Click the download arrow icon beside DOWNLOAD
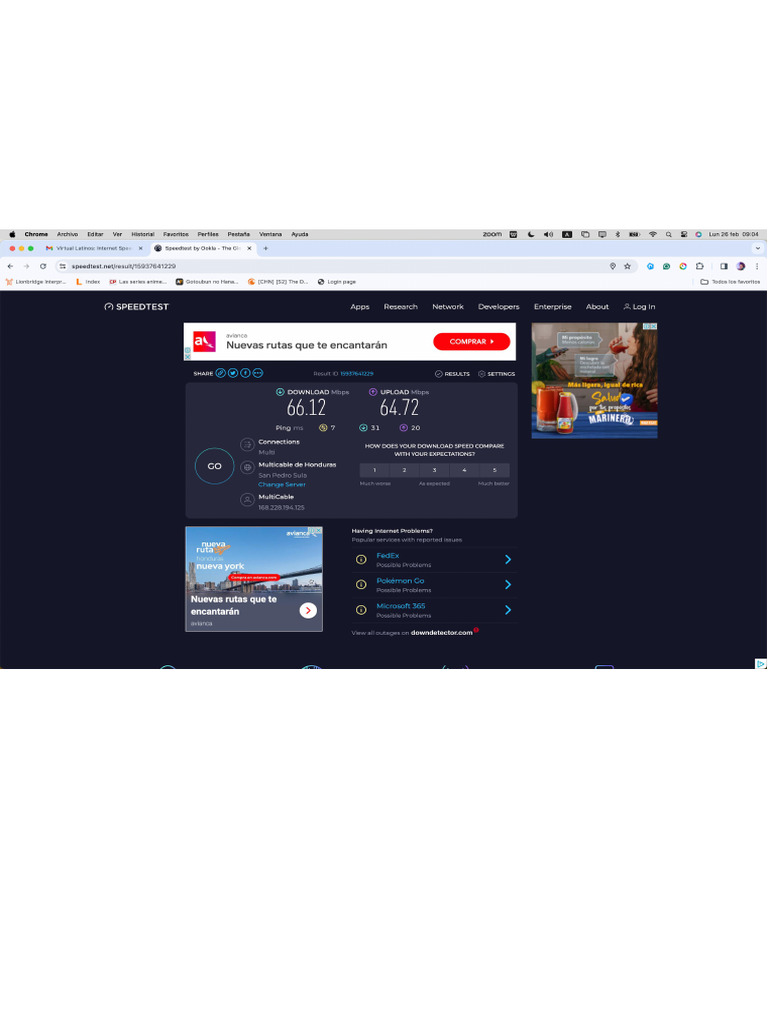This screenshot has height=1024, width=768. click(x=280, y=392)
